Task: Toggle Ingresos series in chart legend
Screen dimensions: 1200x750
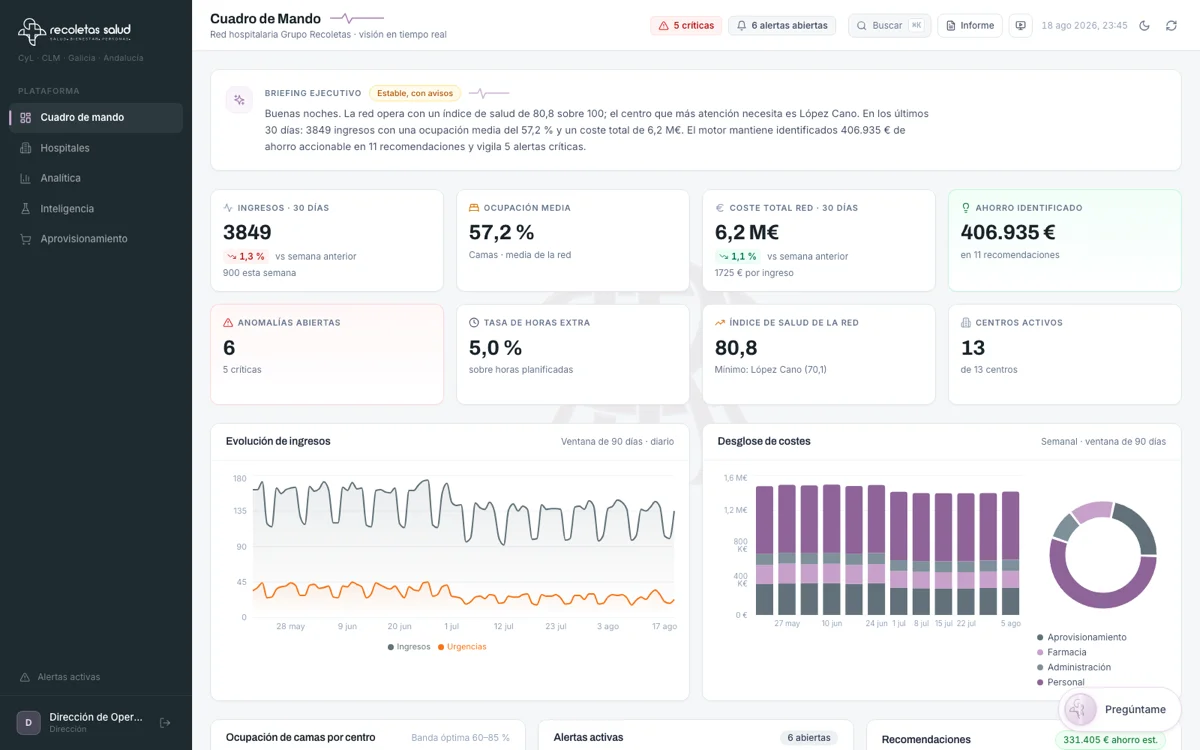Action: 409,647
